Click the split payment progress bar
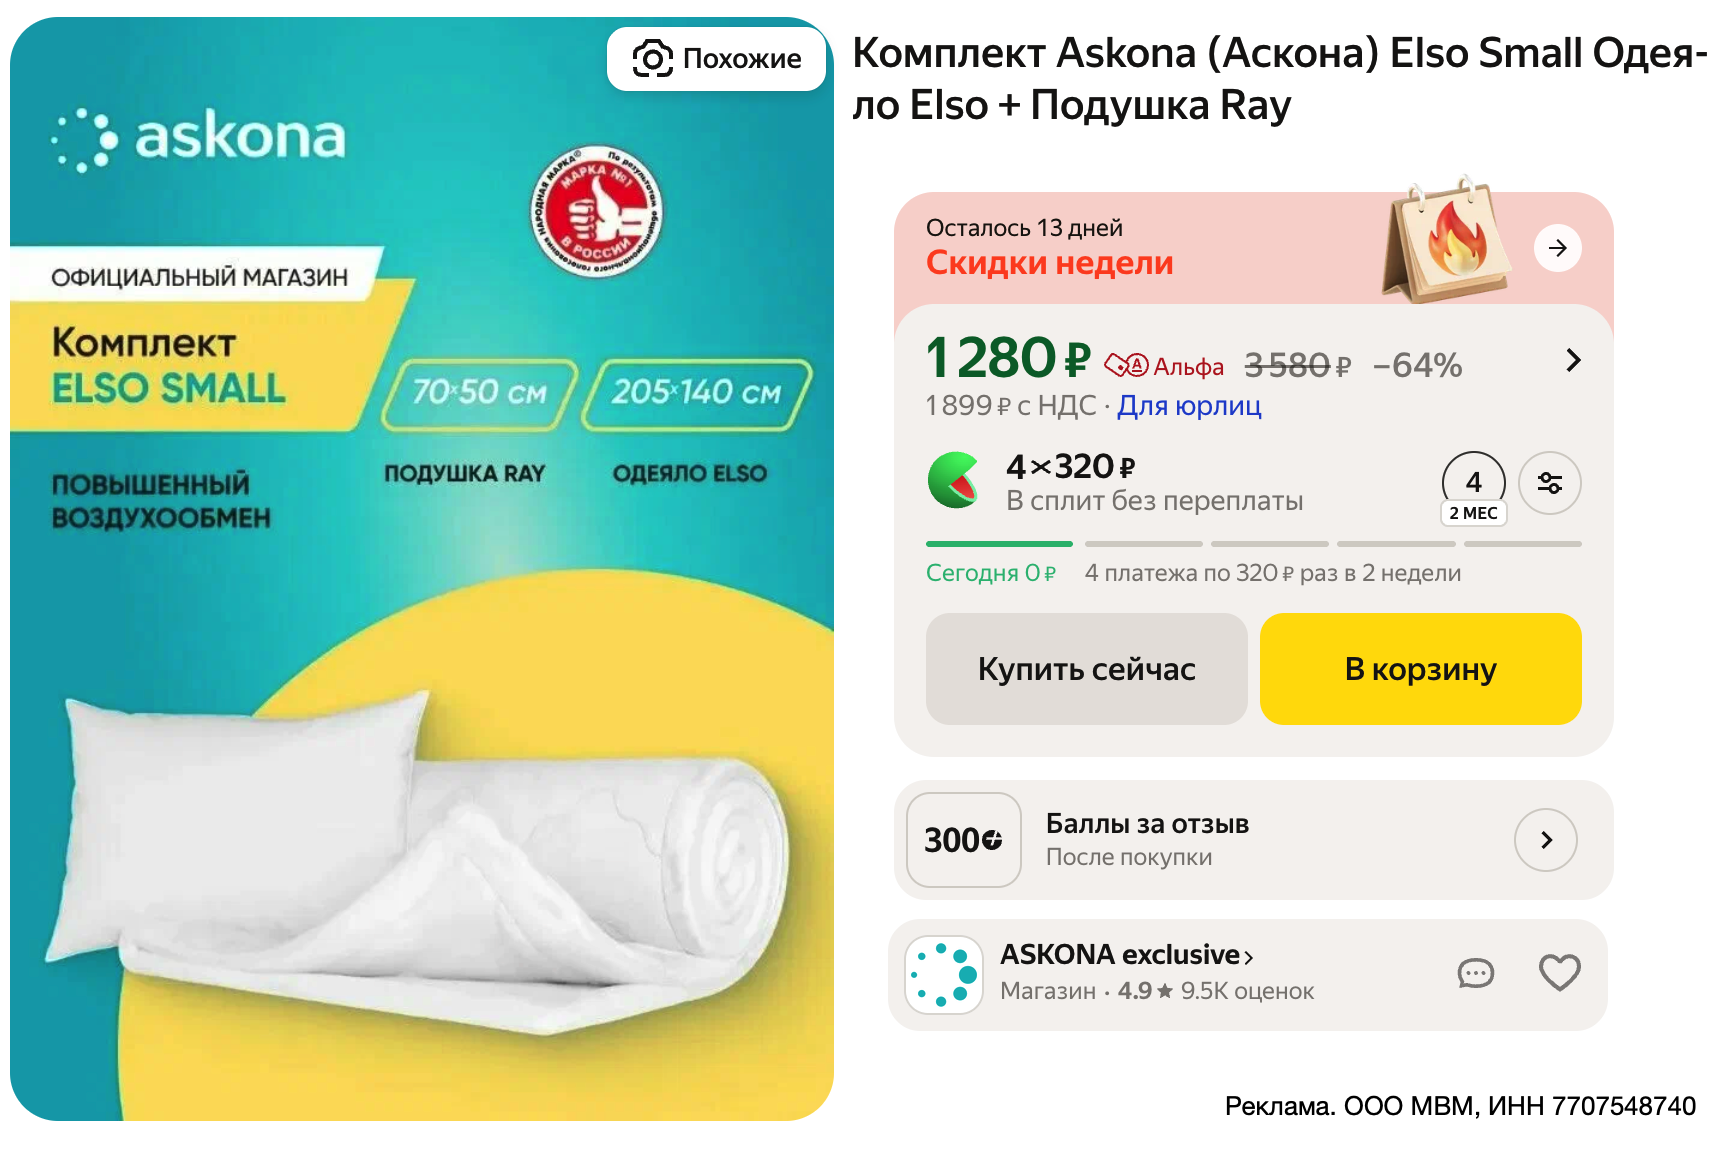This screenshot has width=1717, height=1150. tap(1253, 544)
